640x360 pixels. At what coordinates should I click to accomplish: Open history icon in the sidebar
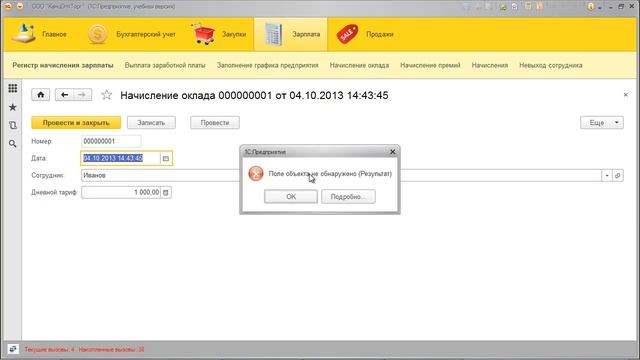(x=13, y=125)
